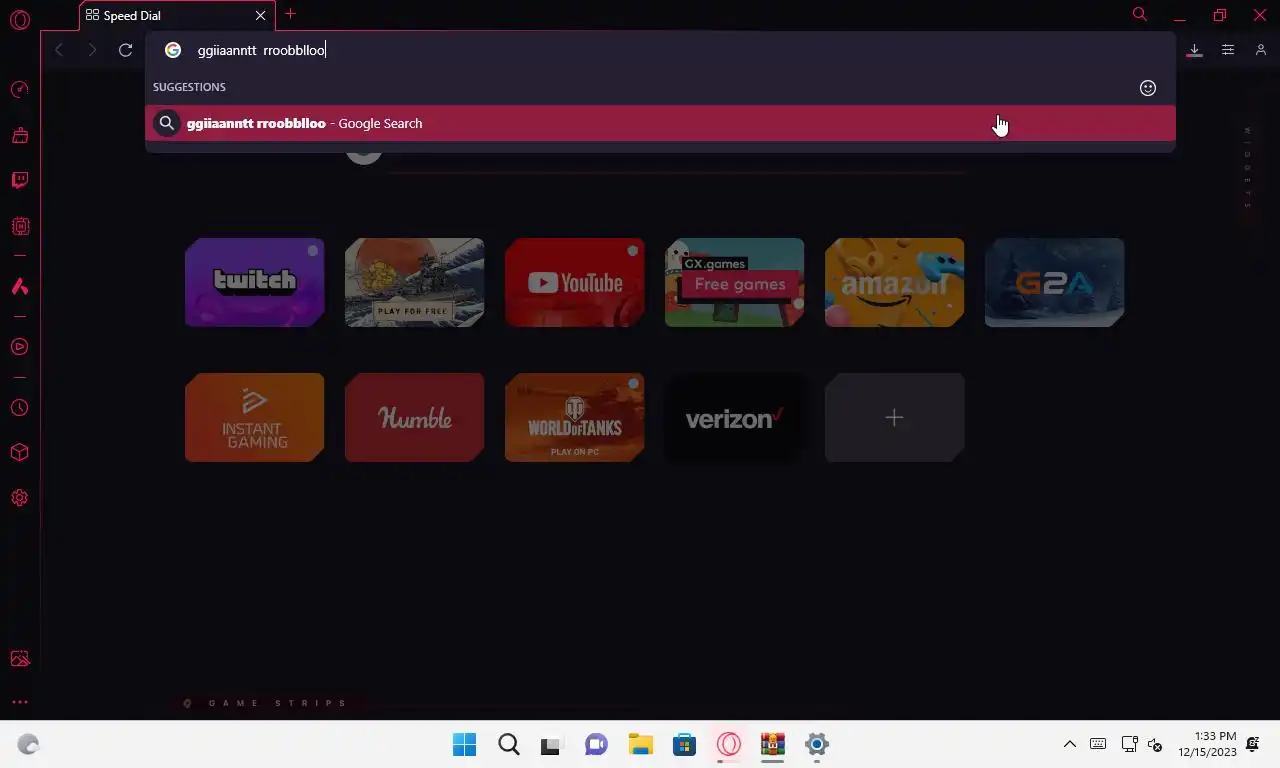This screenshot has height=768, width=1280.
Task: Open a new tab with plus button
Action: (290, 14)
